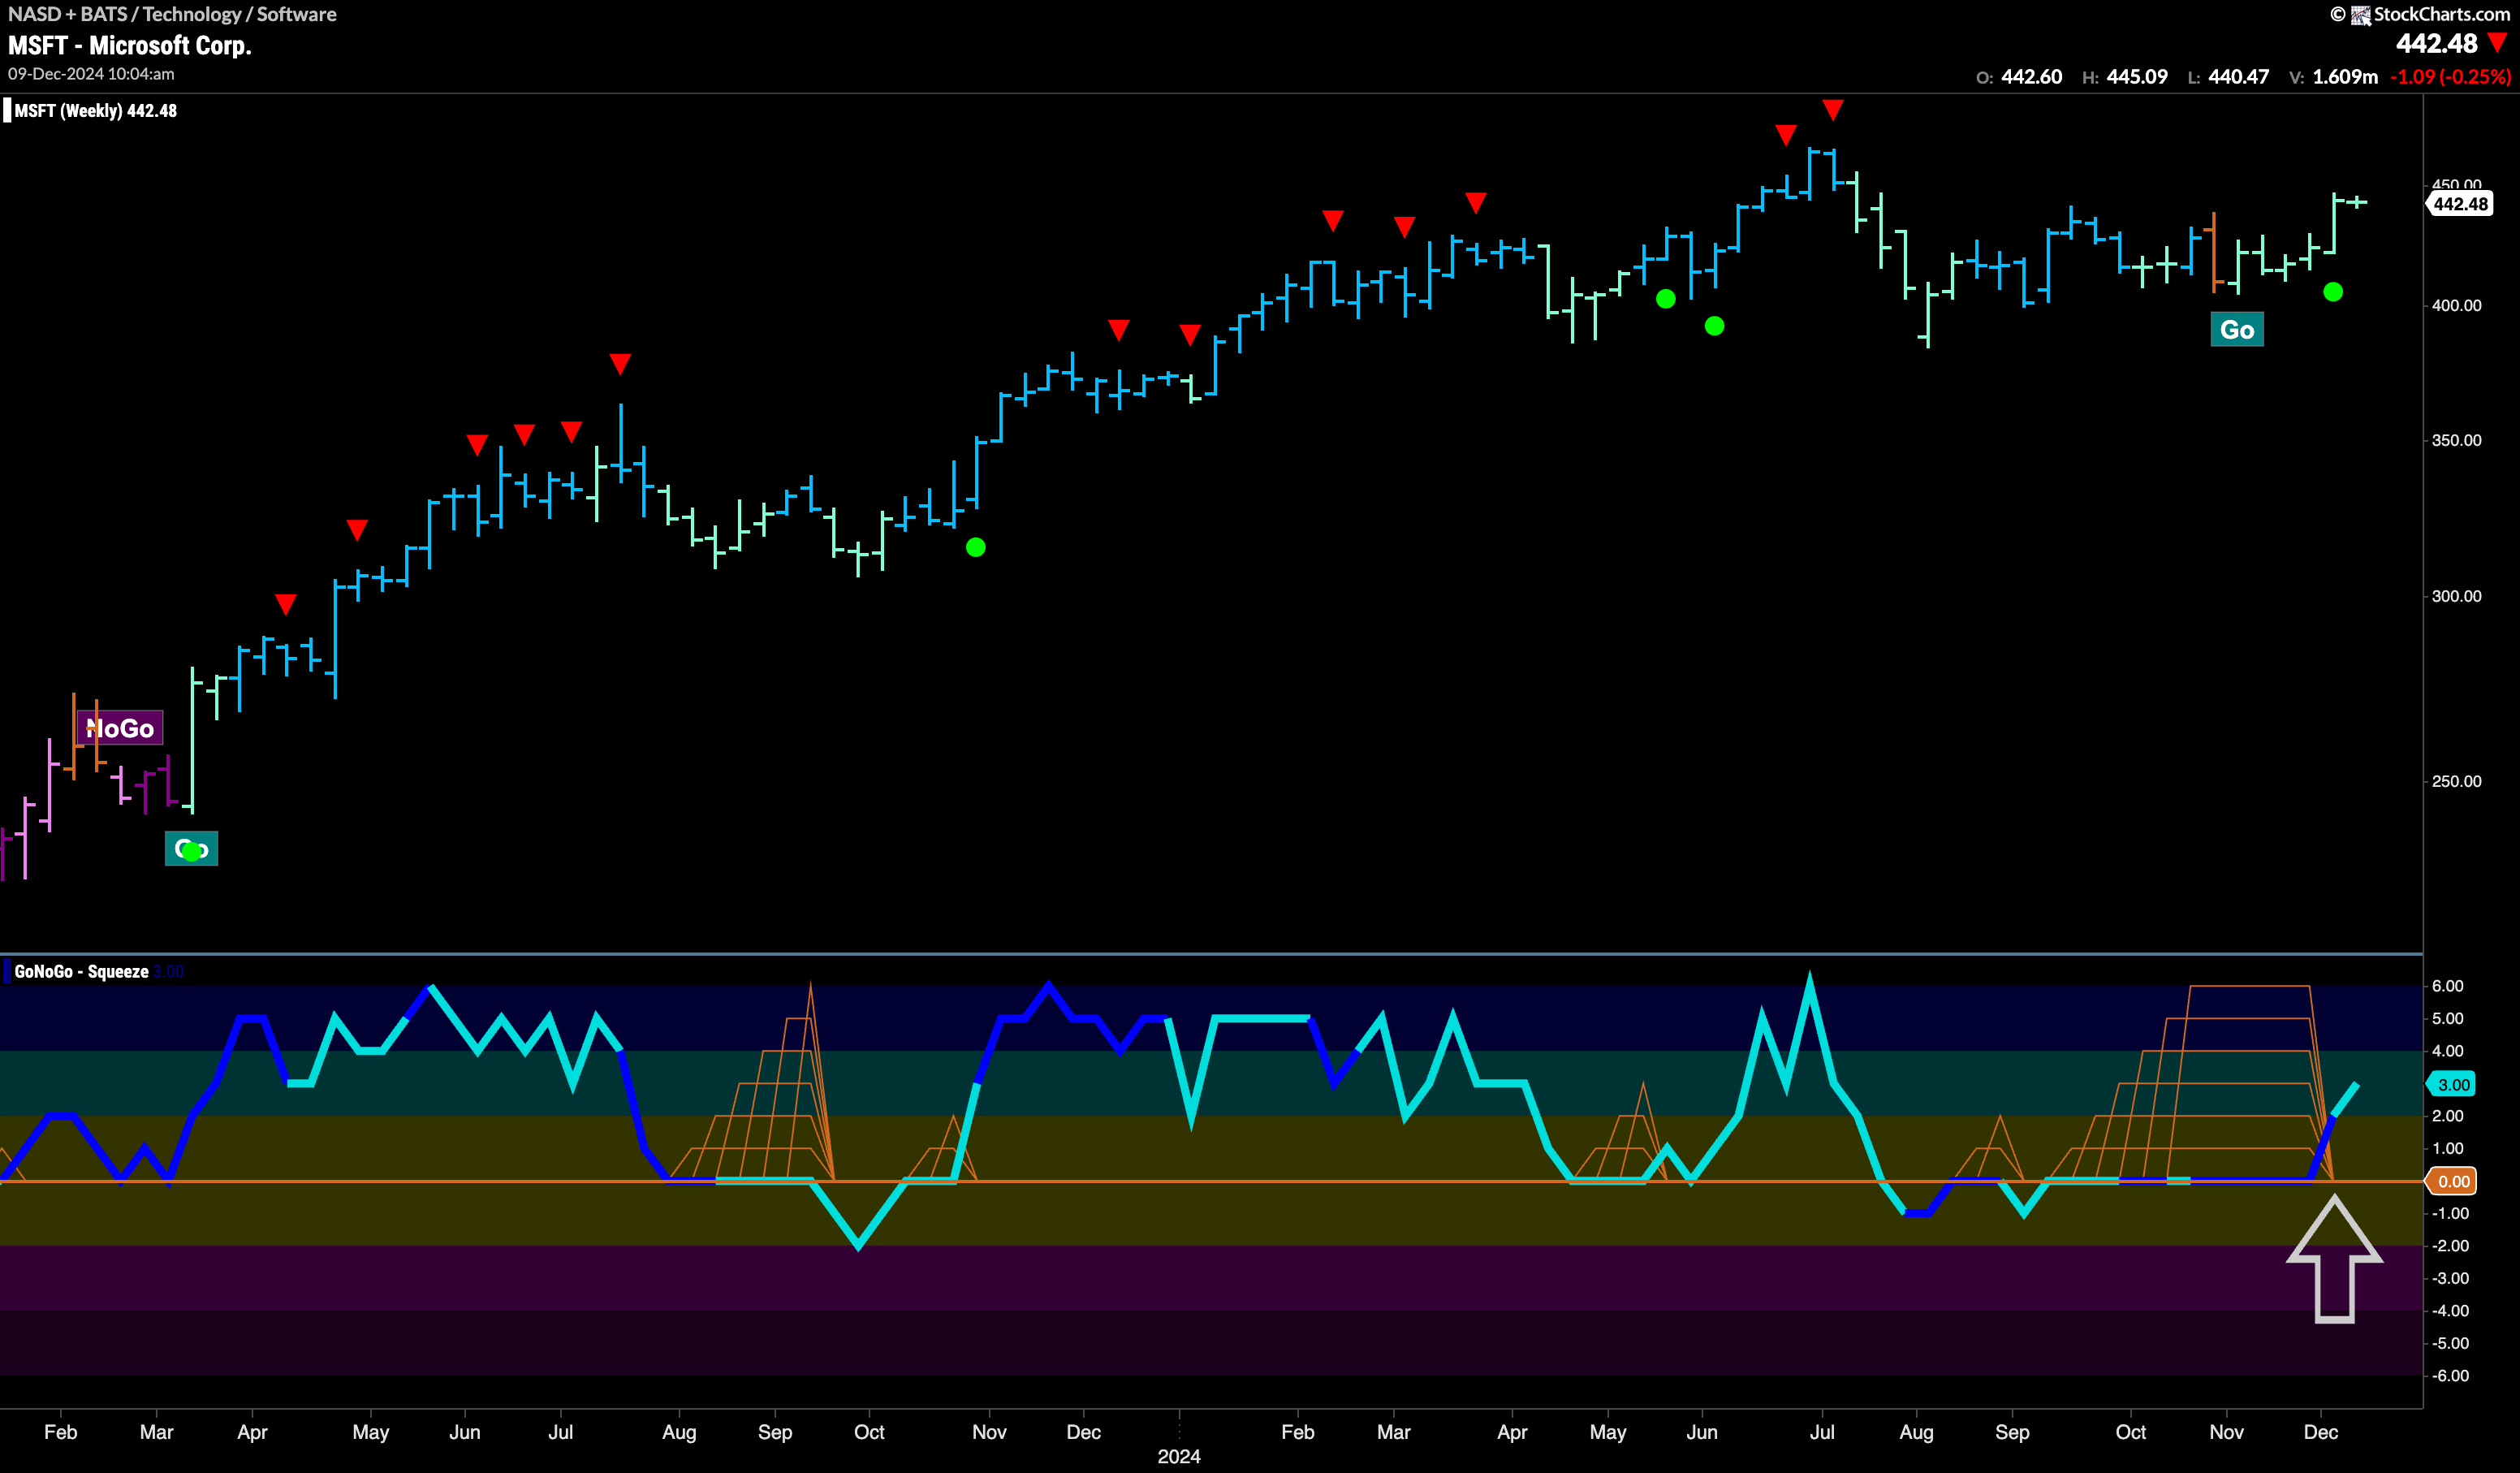Click the cyan 3.00 oscillator value tag
Viewport: 2520px width, 1473px height.
[x=2453, y=1084]
